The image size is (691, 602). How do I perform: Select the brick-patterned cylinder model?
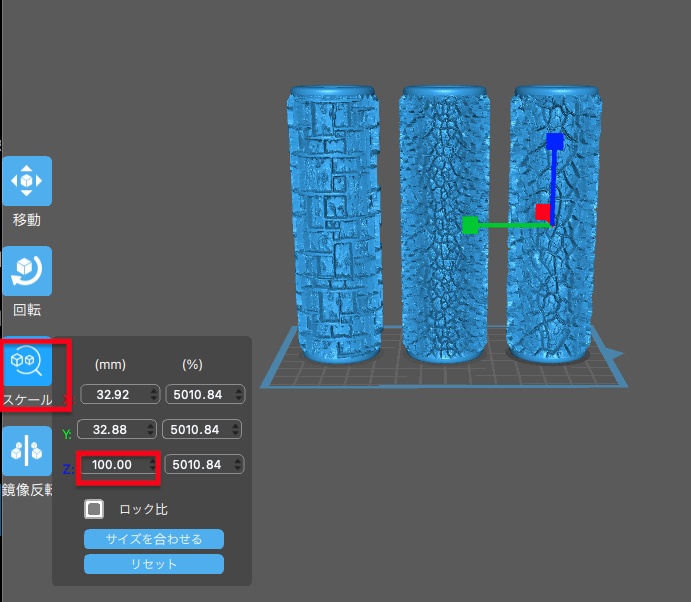click(x=335, y=225)
